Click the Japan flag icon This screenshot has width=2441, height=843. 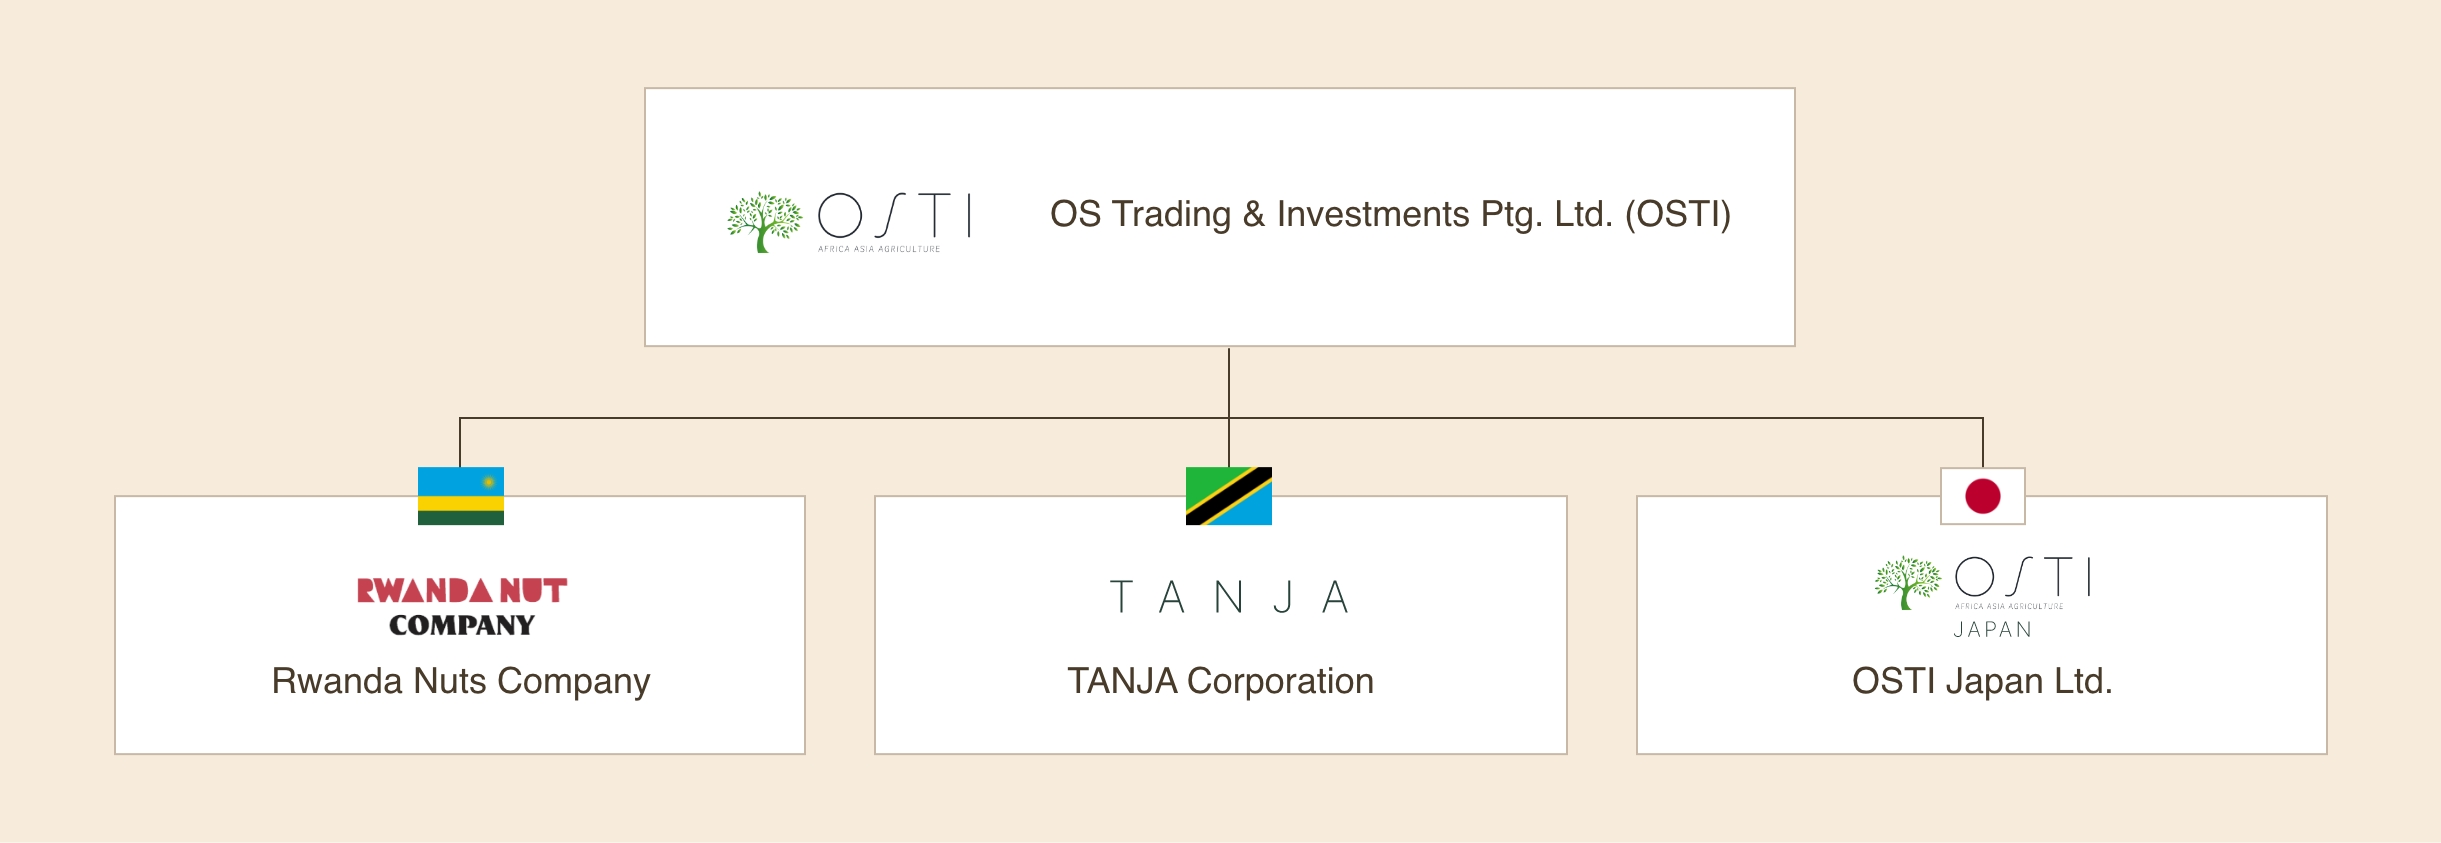tap(1982, 495)
